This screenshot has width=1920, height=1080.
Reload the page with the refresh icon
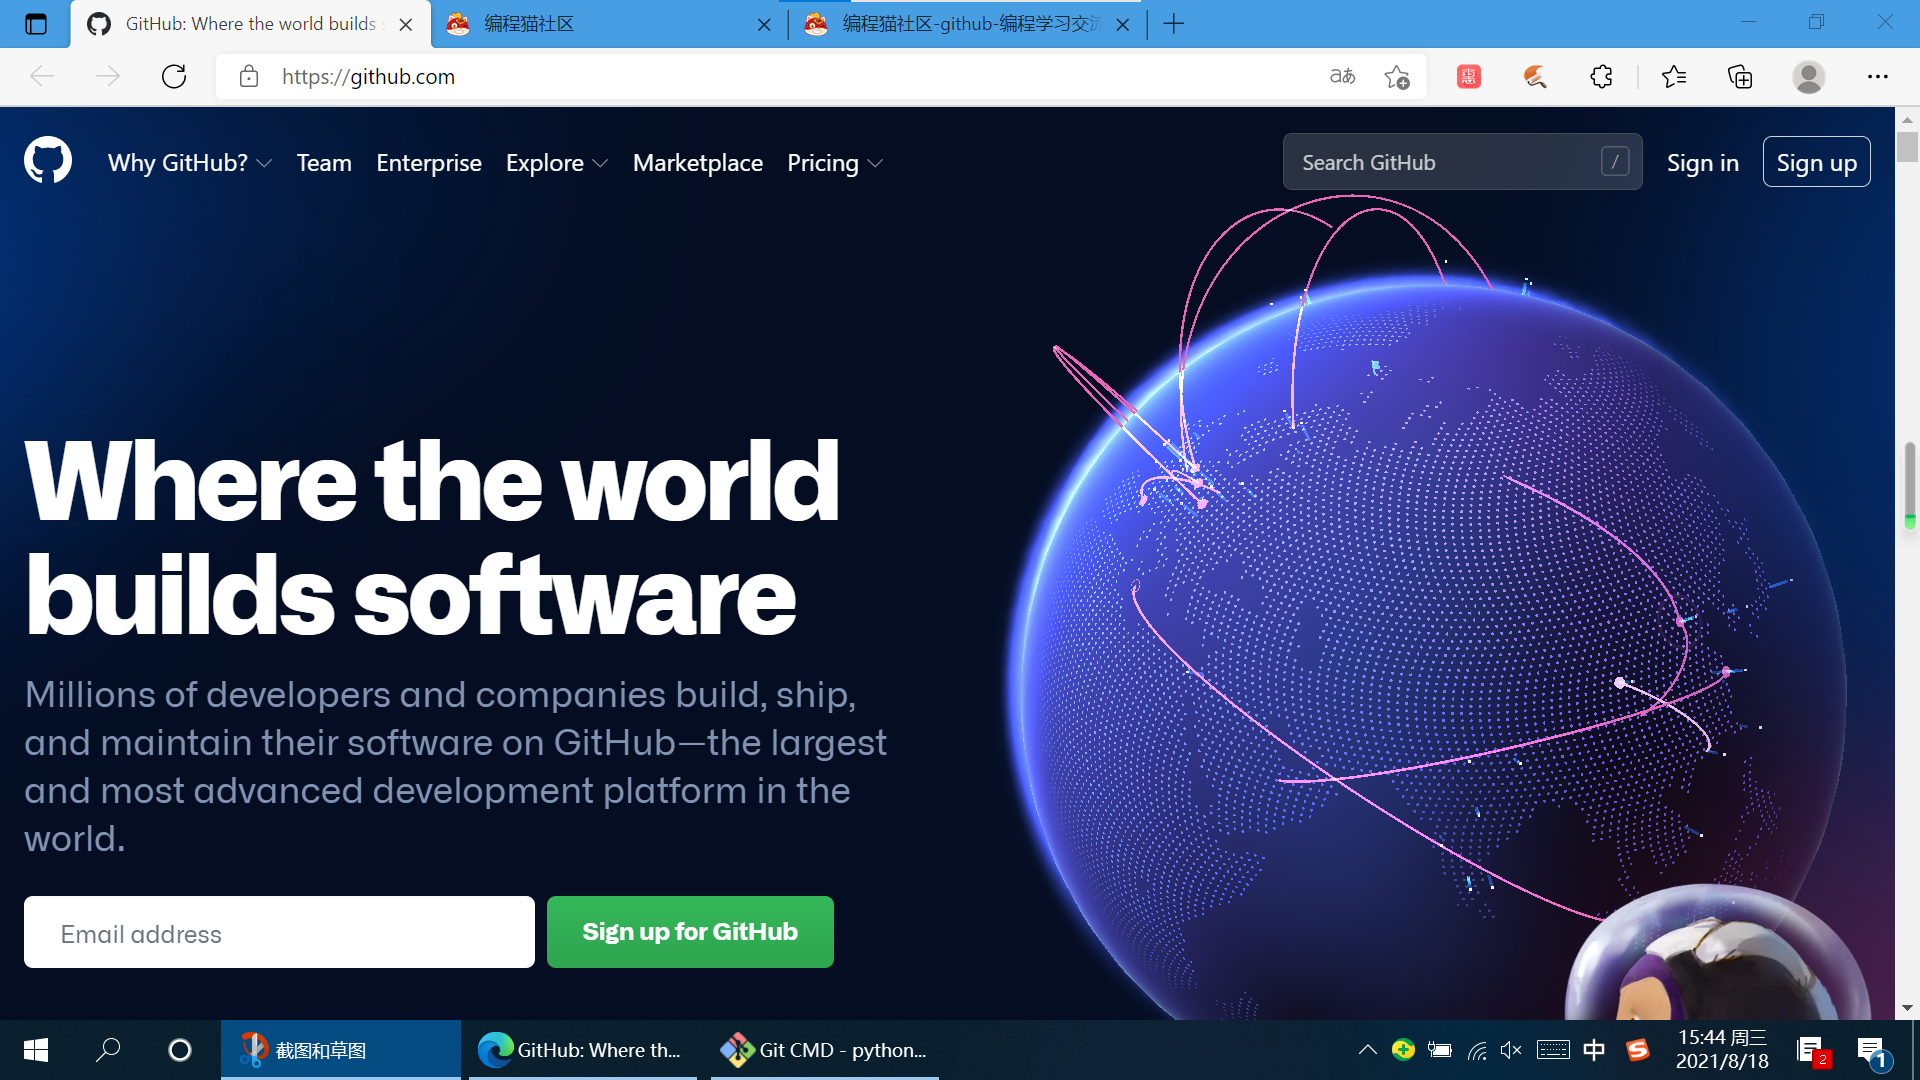pyautogui.click(x=174, y=77)
